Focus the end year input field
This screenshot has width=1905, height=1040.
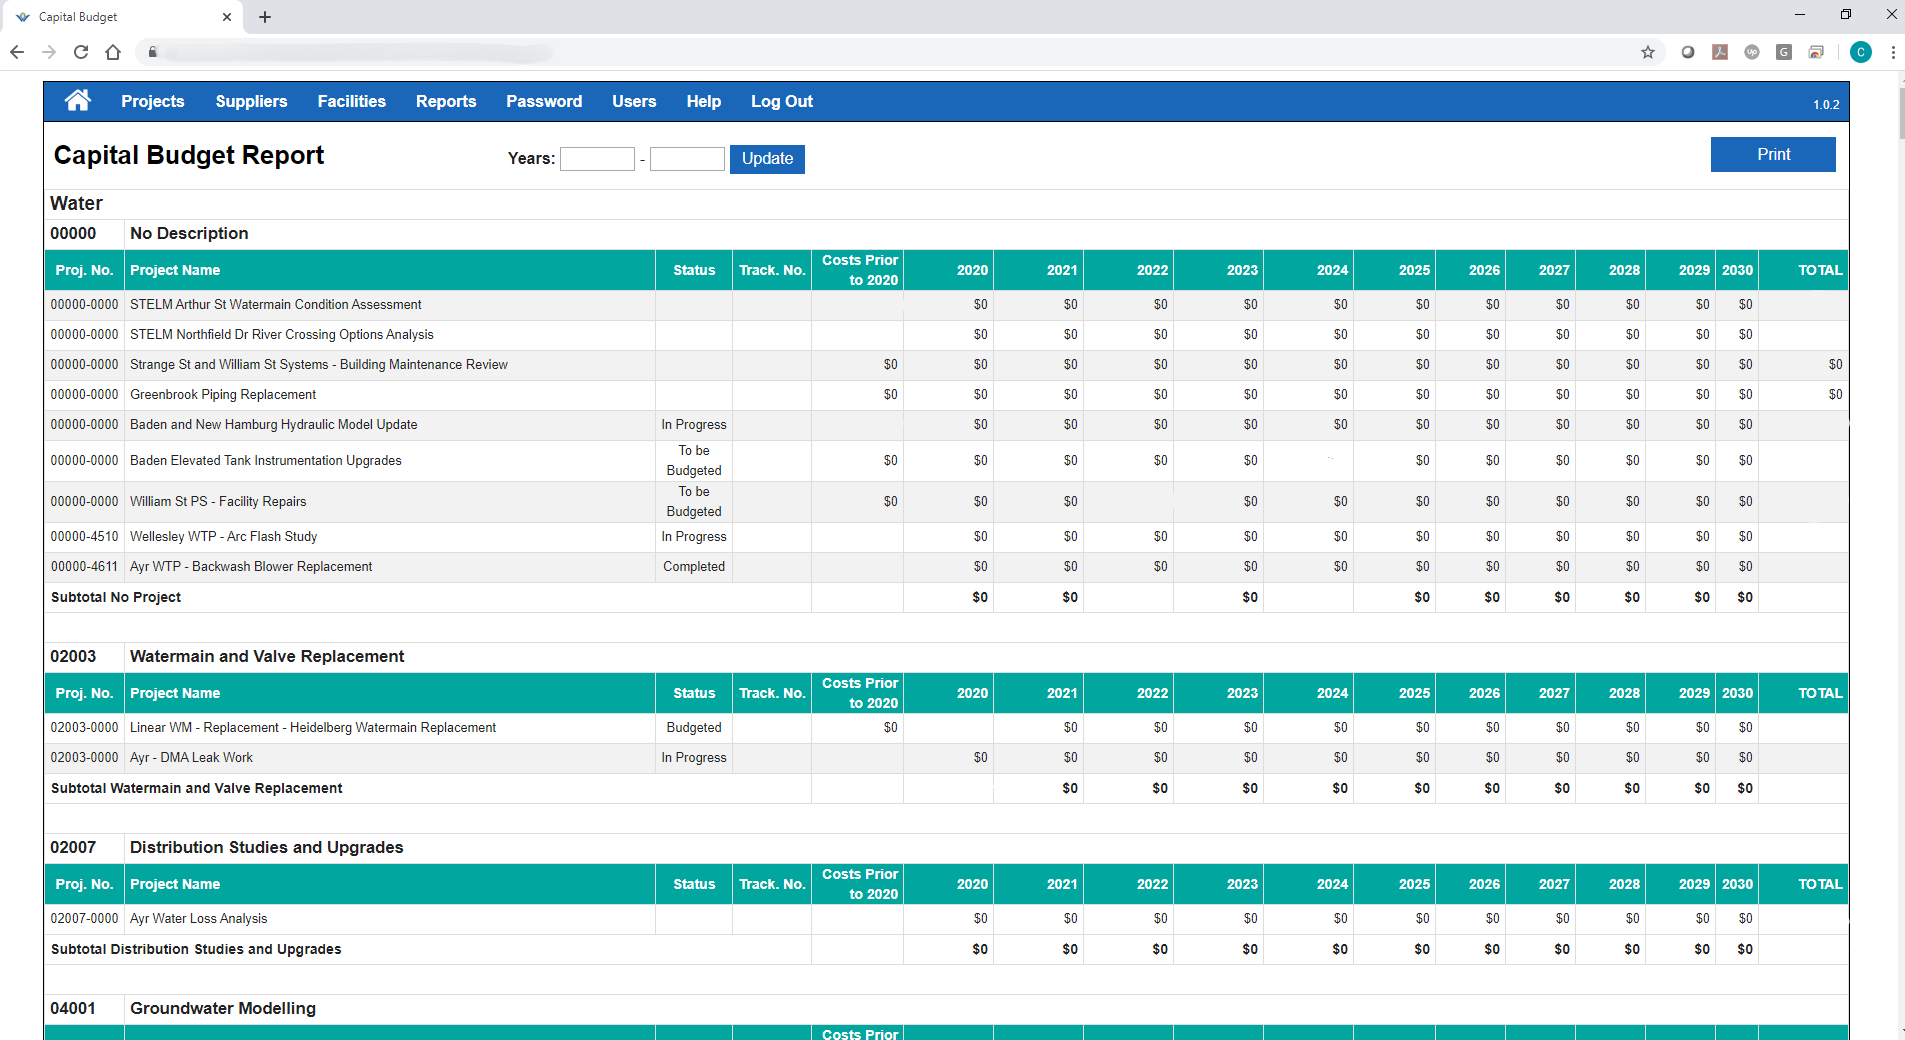(x=687, y=159)
